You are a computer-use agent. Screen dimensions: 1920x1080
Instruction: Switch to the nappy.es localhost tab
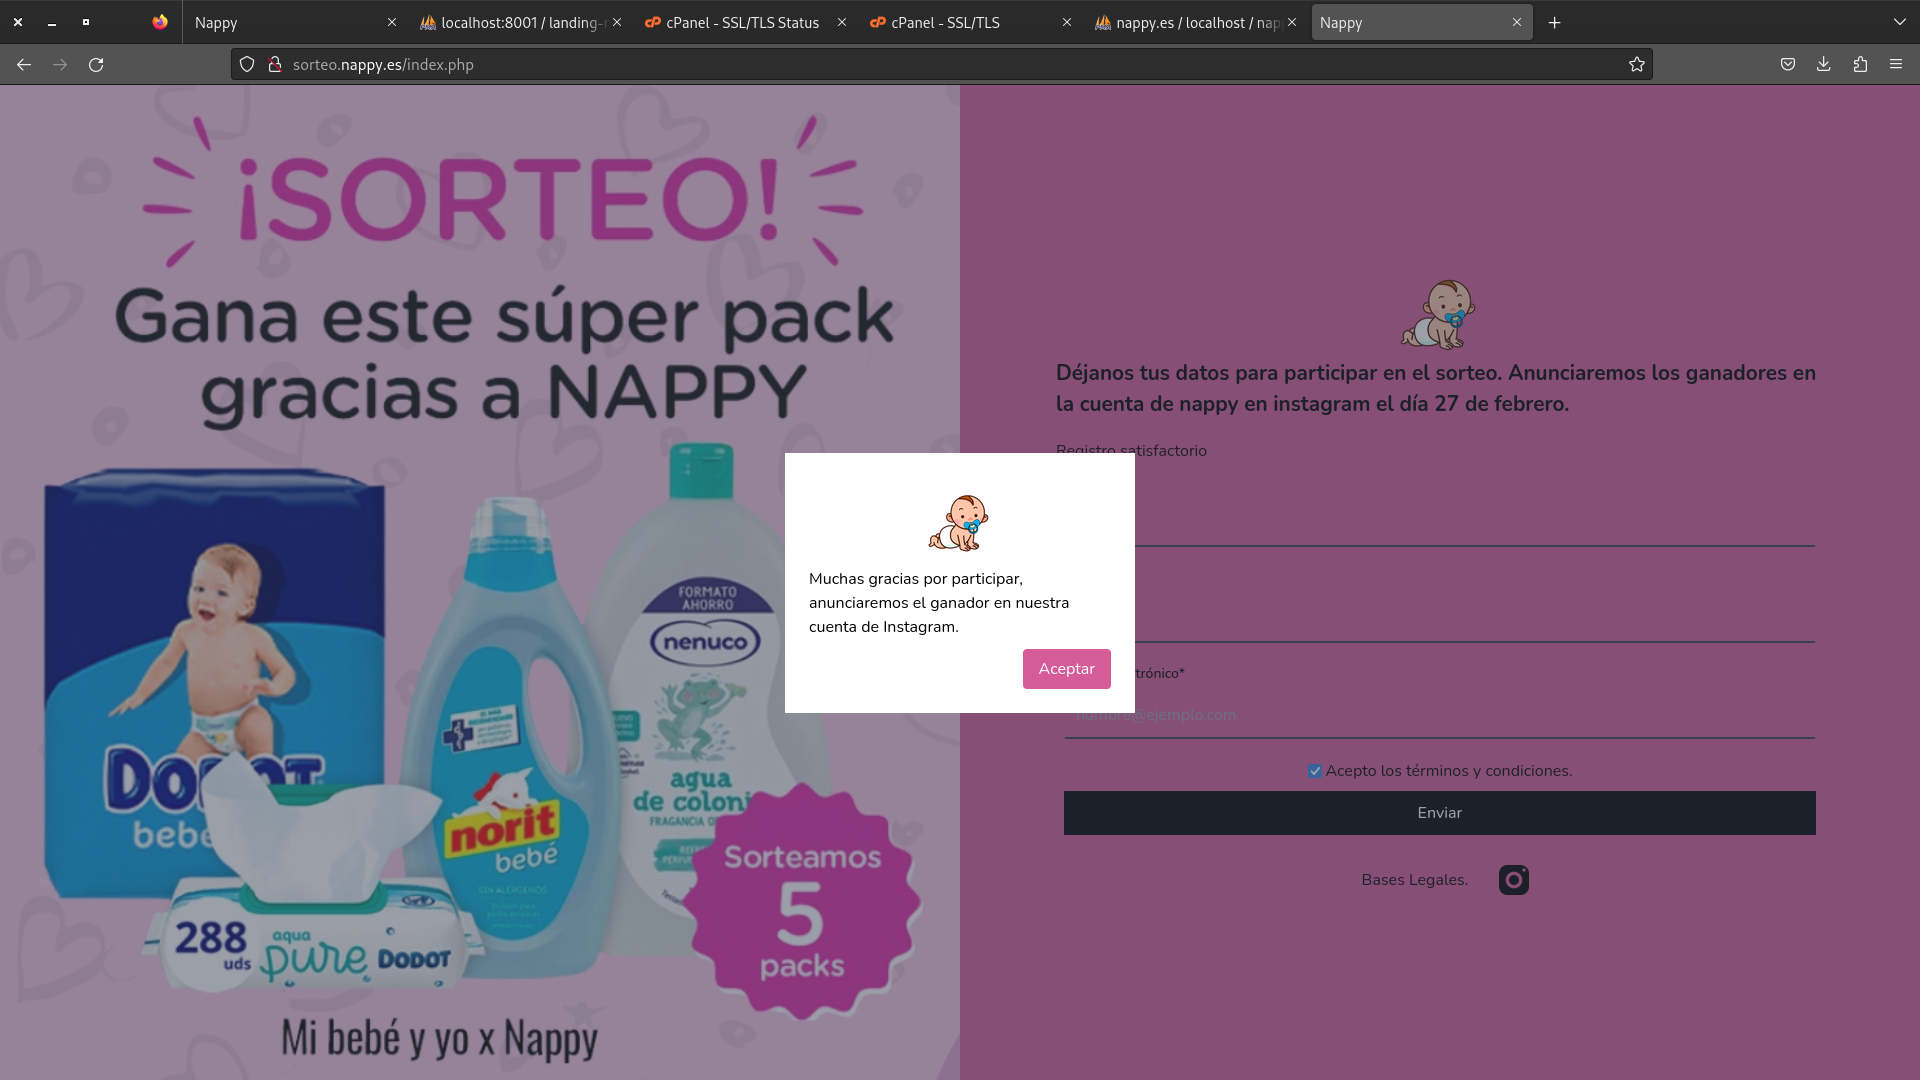click(1192, 22)
